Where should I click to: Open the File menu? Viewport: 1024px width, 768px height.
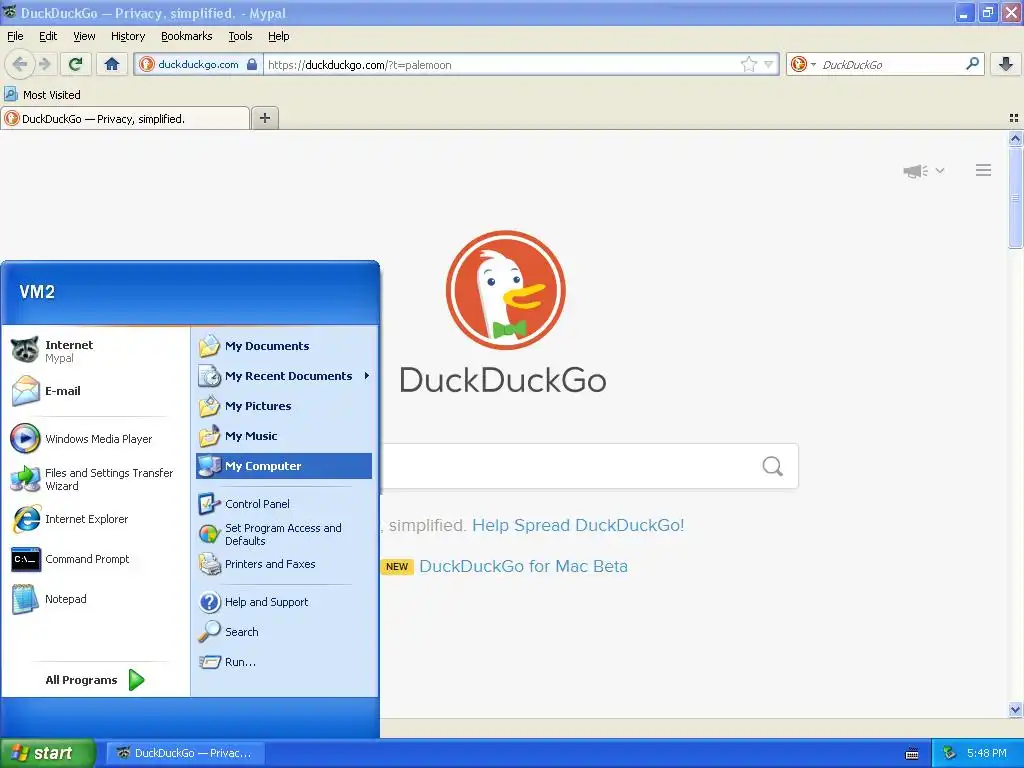(x=15, y=36)
